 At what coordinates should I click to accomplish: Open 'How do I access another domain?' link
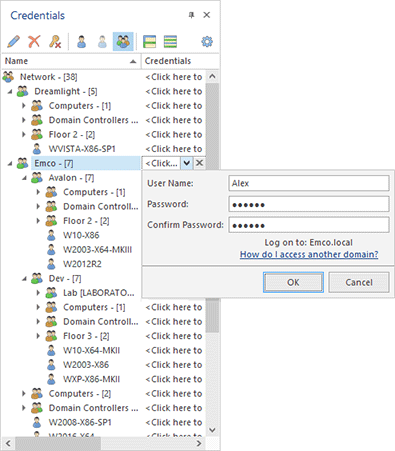309,254
